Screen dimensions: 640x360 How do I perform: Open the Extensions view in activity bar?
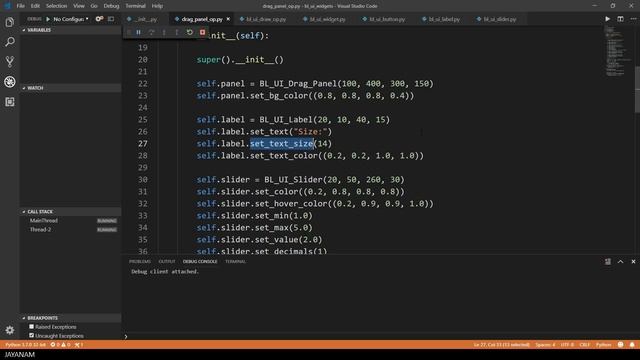point(10,102)
